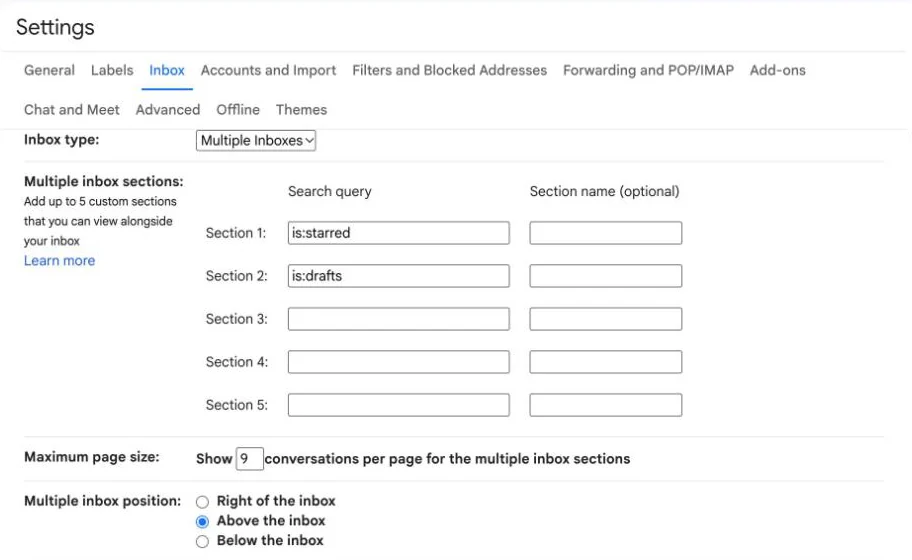This screenshot has width=912, height=560.
Task: Click the "Multiple inbox sections:" label
Action: (104, 181)
